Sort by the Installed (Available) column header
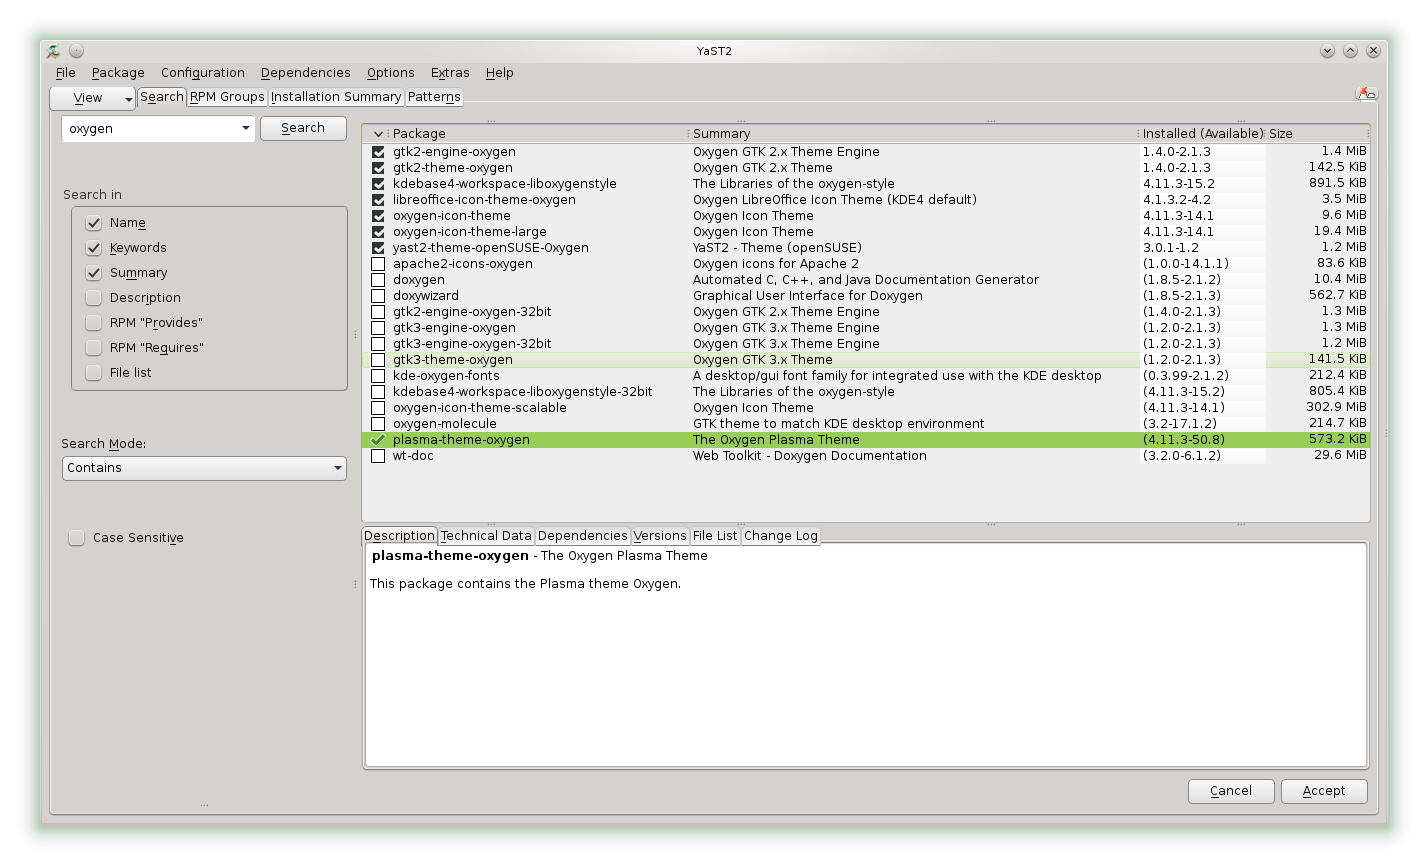1428x867 pixels. click(1202, 134)
